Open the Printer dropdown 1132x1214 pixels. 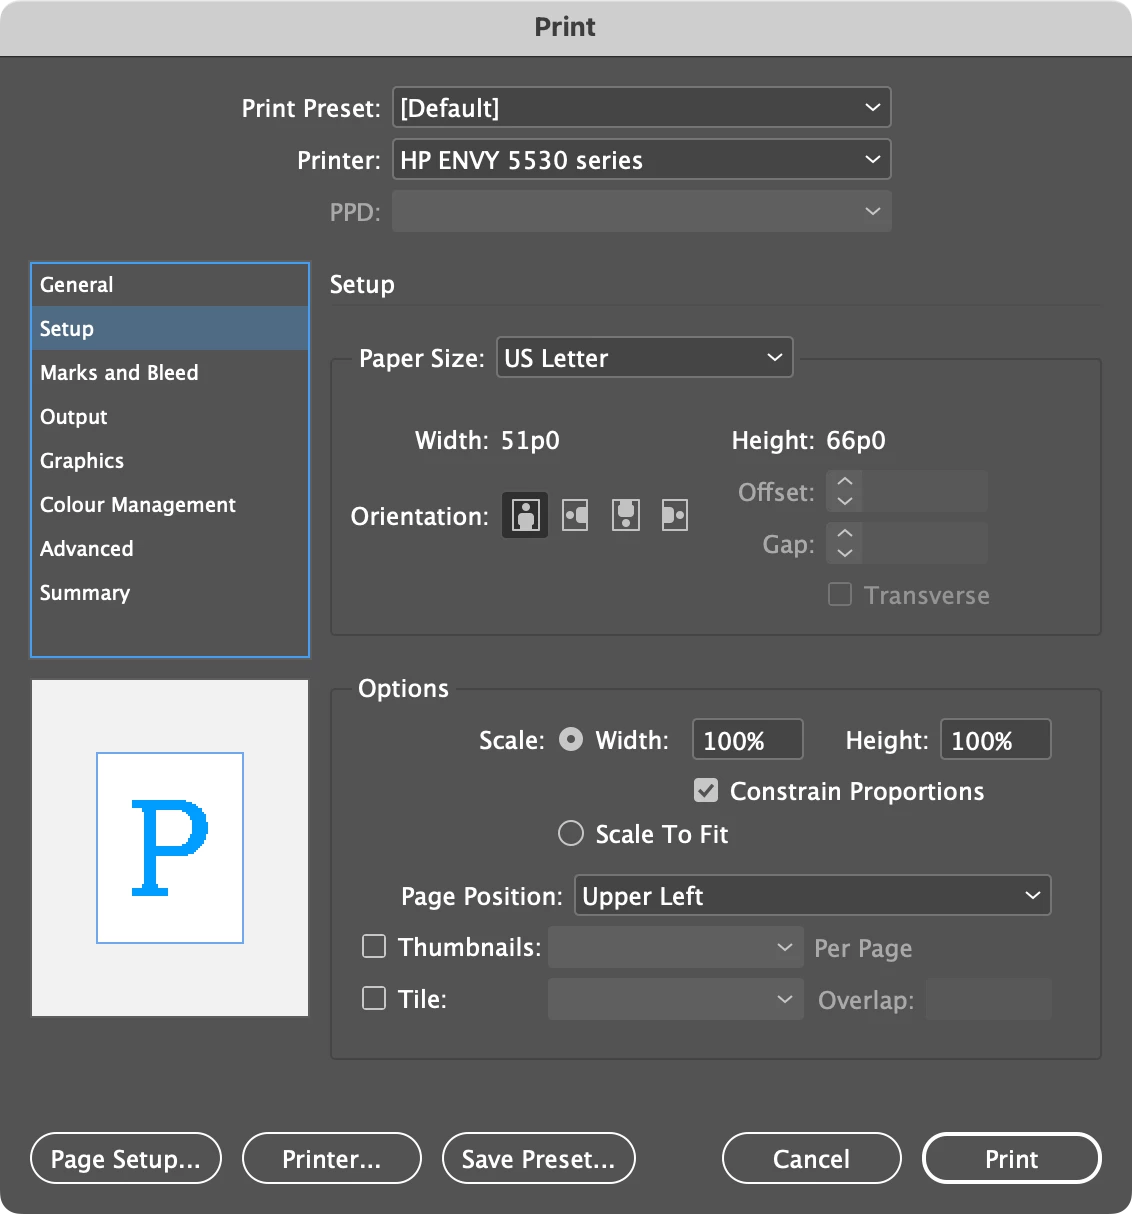[x=642, y=159]
